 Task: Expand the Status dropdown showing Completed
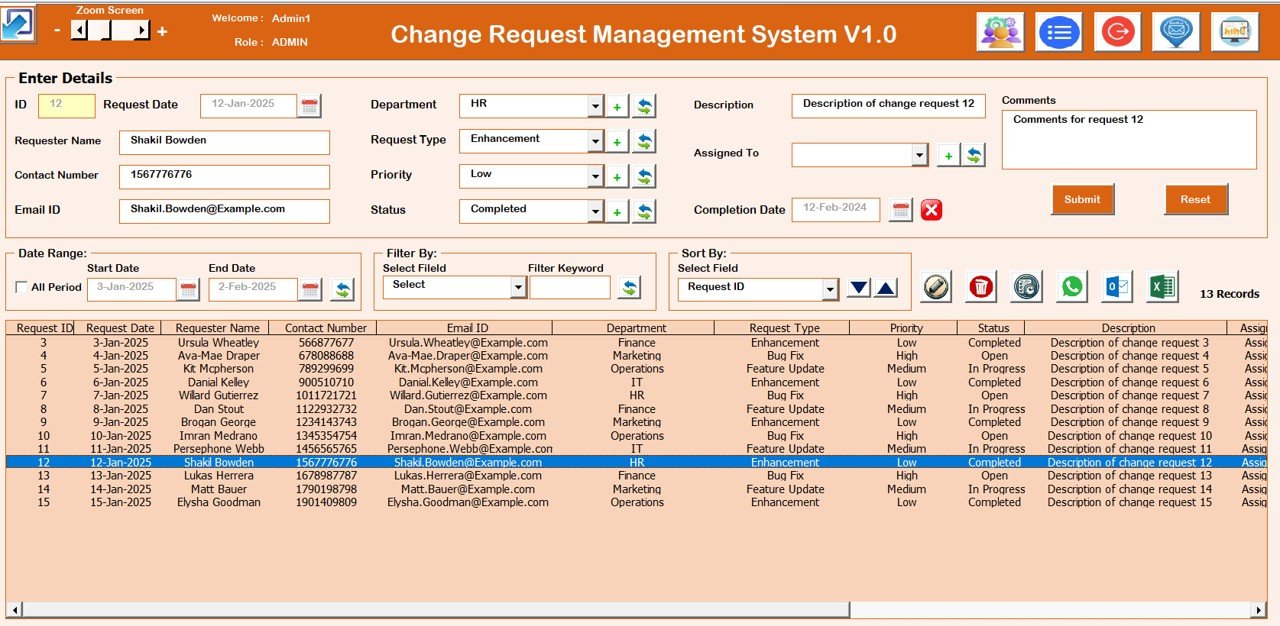coord(595,212)
